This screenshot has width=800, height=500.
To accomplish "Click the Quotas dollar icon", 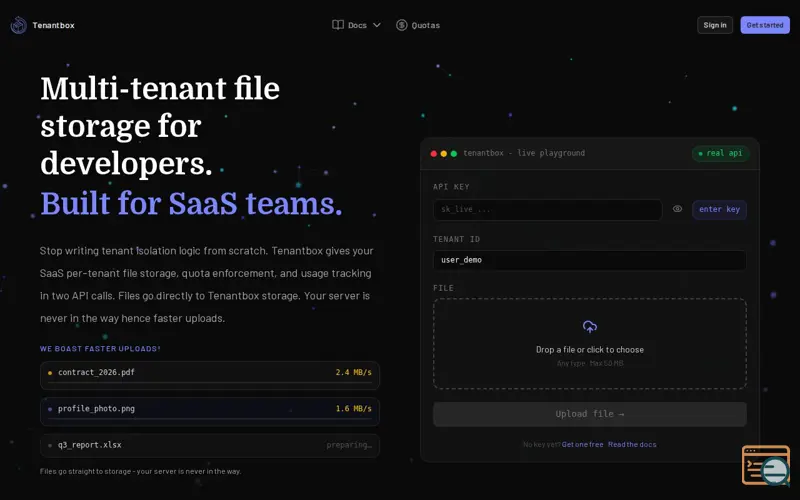I will [402, 25].
